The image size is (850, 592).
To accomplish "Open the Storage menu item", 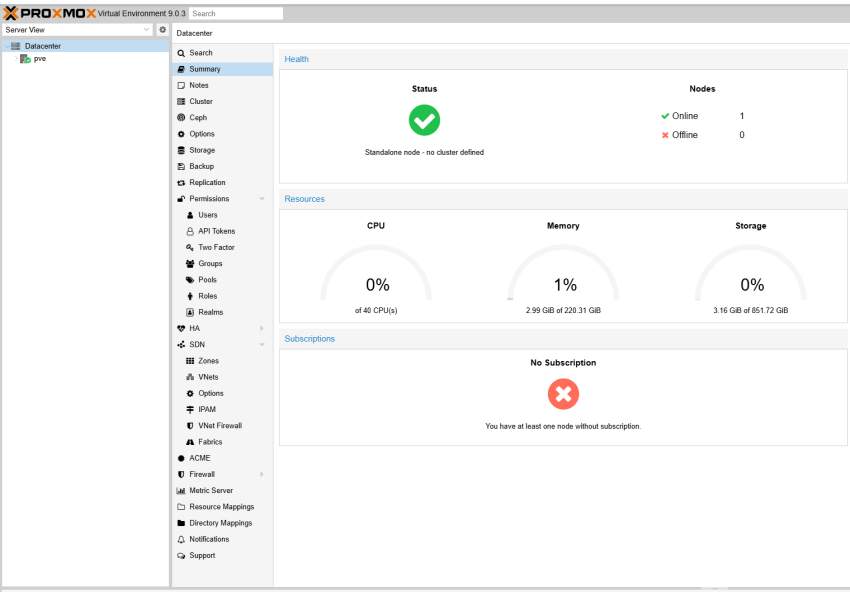I will click(x=202, y=150).
